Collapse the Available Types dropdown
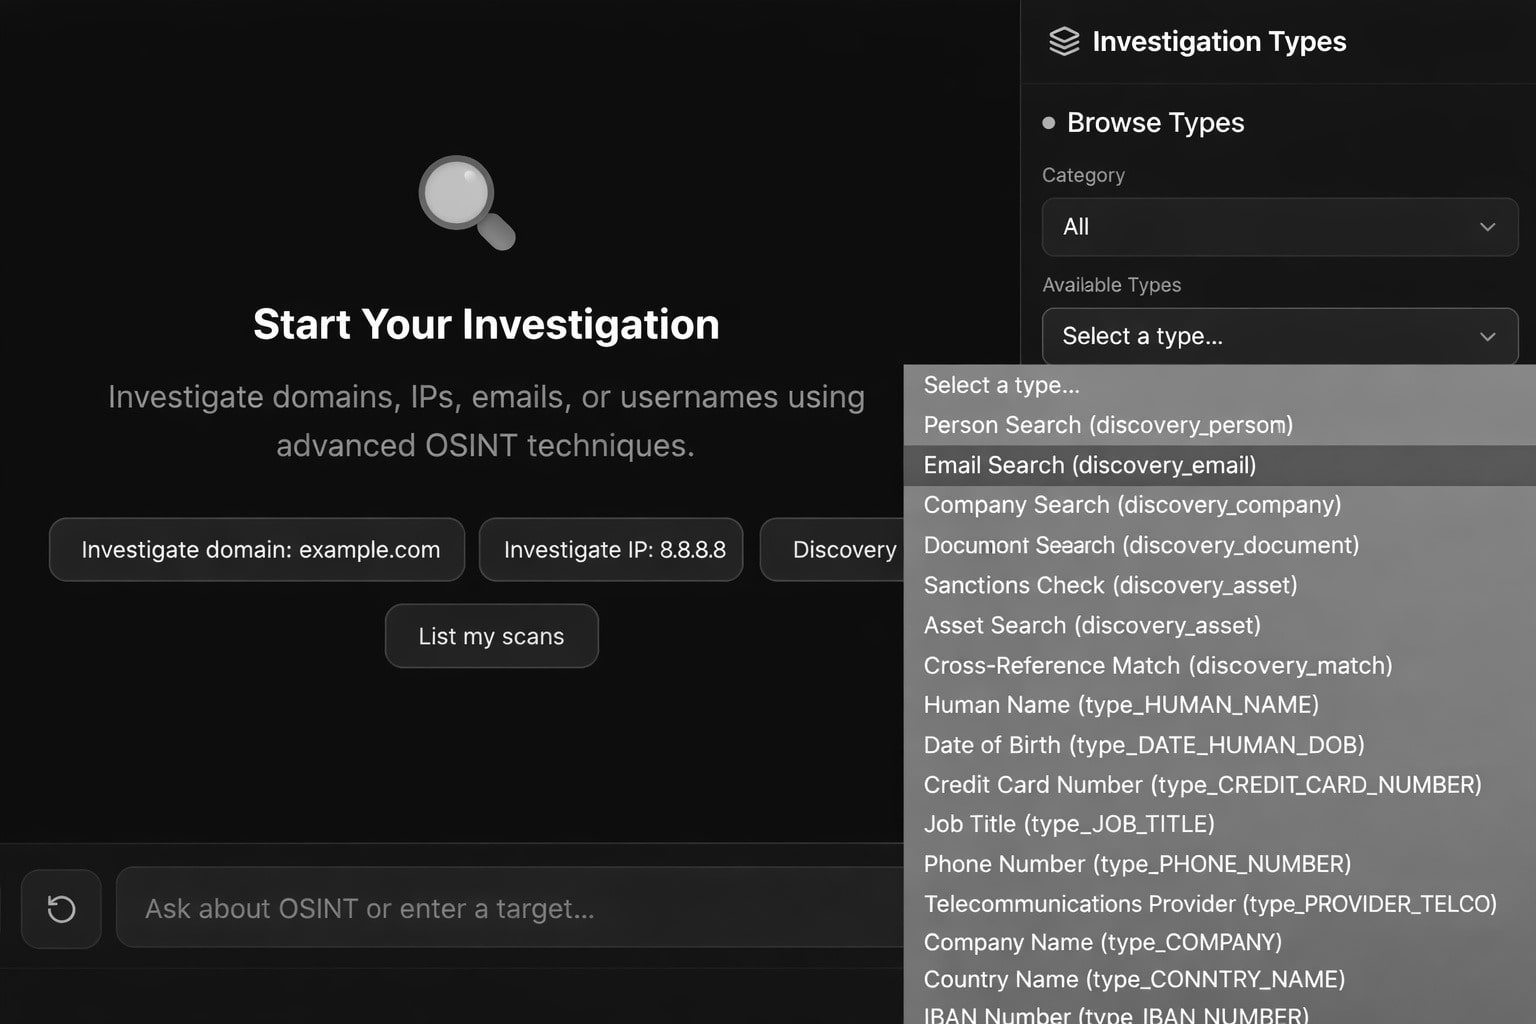This screenshot has width=1536, height=1024. 1279,336
